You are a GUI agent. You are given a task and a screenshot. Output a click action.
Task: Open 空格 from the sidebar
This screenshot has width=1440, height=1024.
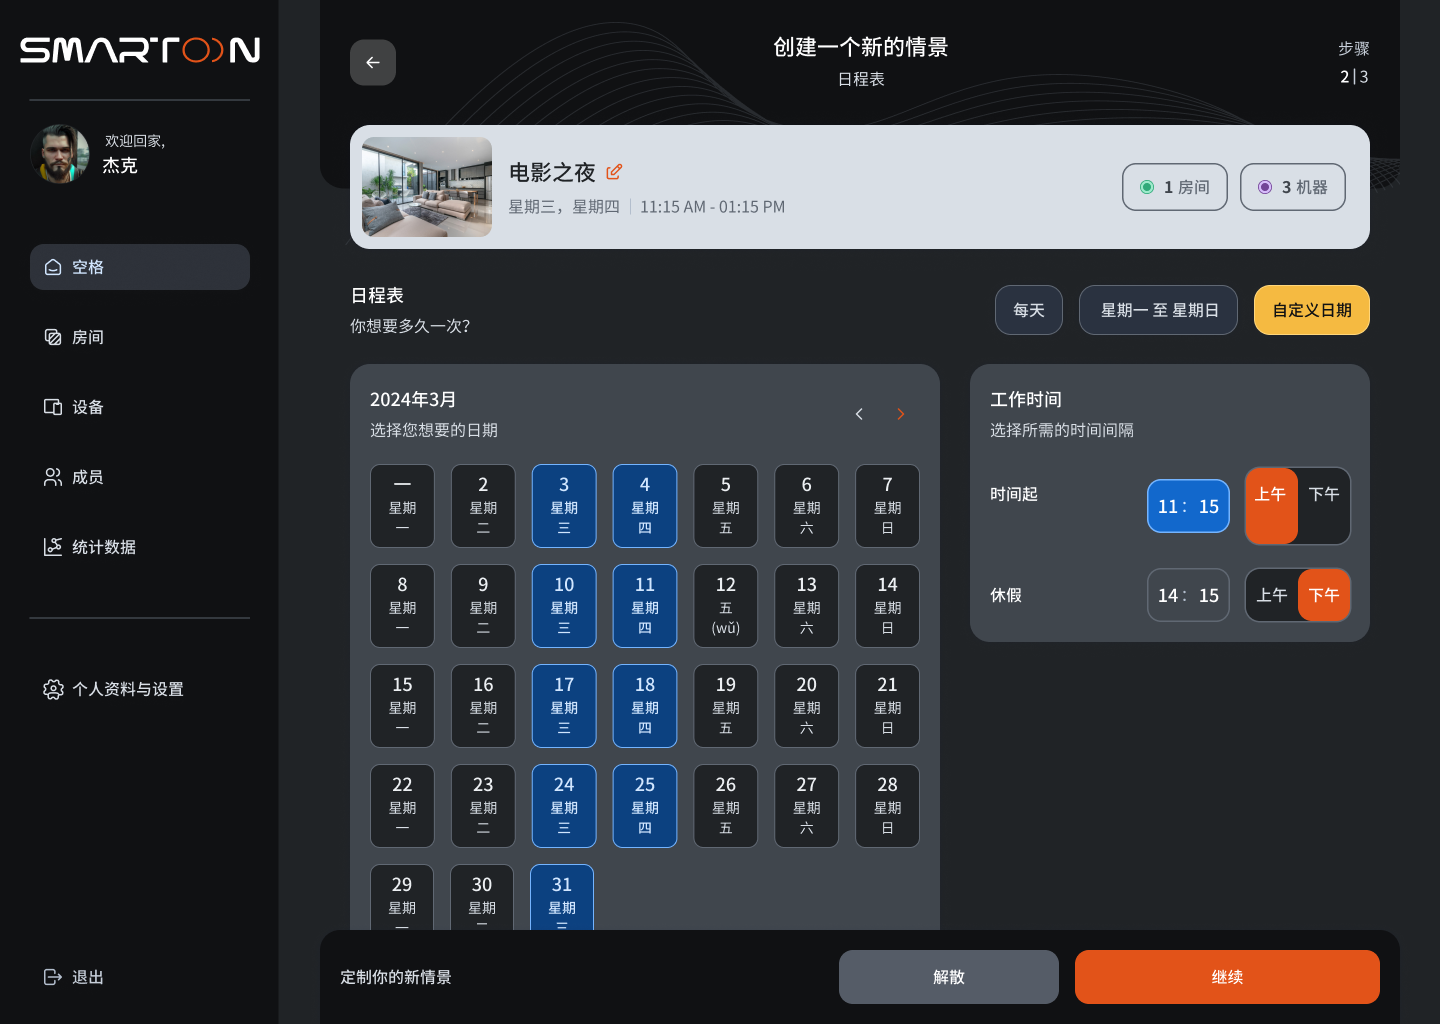(140, 267)
